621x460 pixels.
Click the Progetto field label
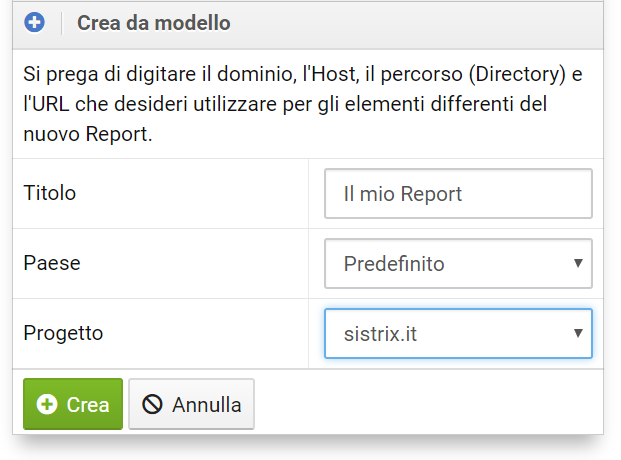pos(63,333)
